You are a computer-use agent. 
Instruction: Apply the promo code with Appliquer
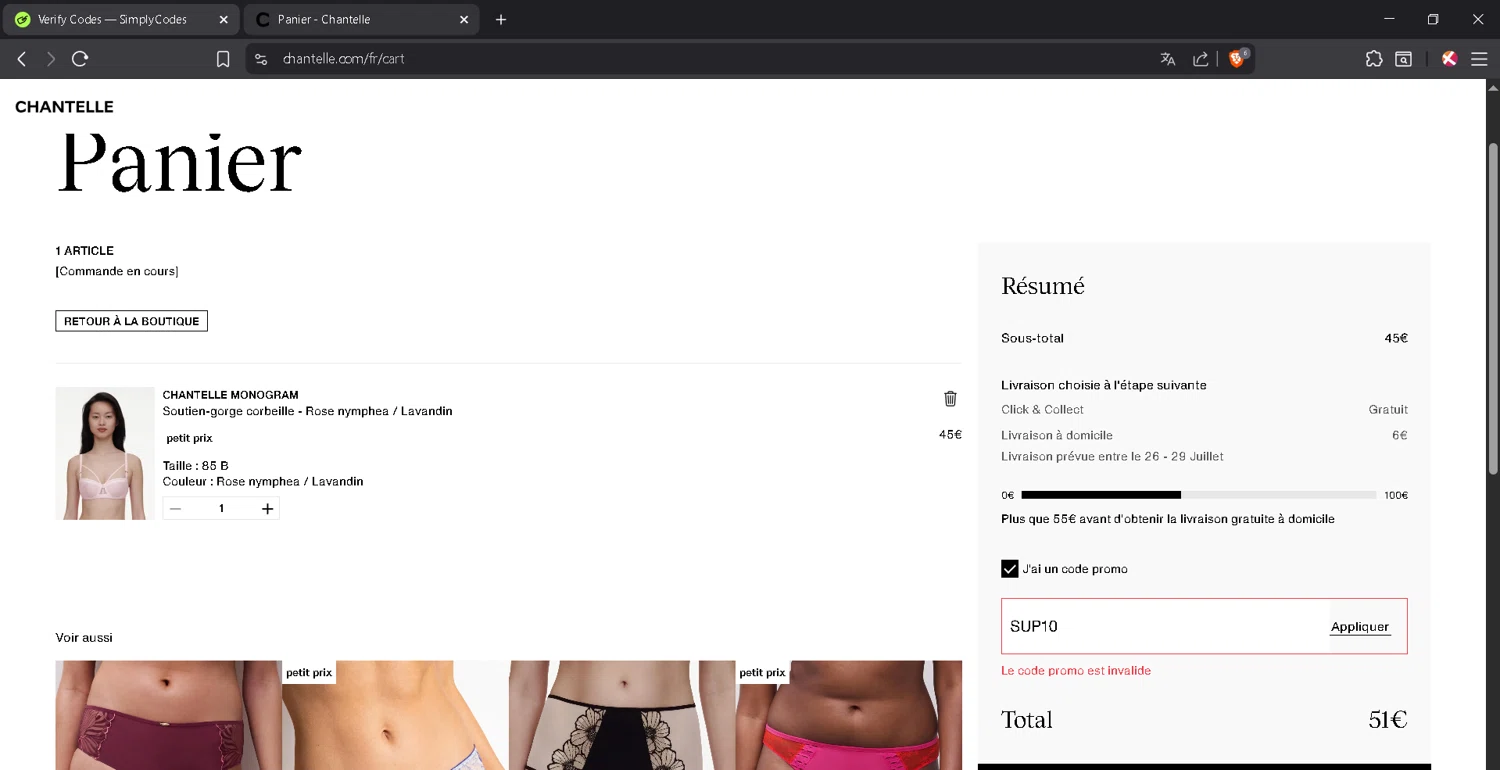(1360, 627)
